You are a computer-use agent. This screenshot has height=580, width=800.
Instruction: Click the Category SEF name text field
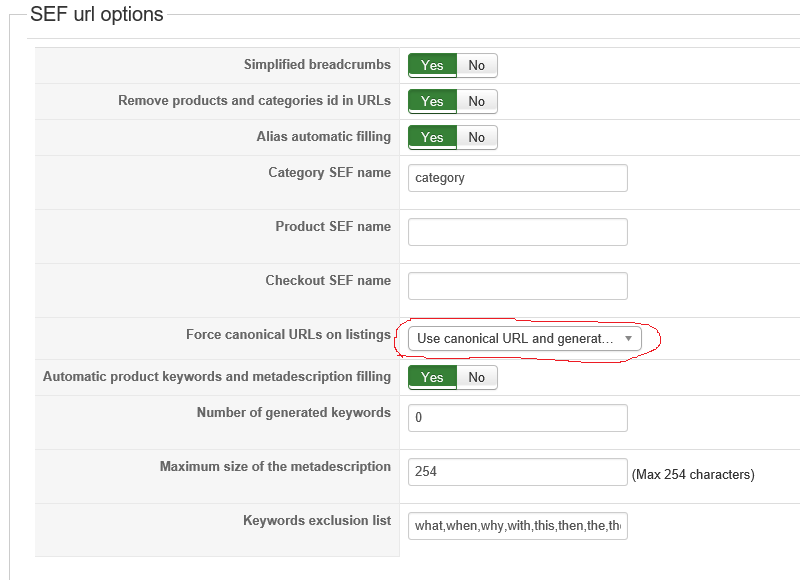(517, 178)
